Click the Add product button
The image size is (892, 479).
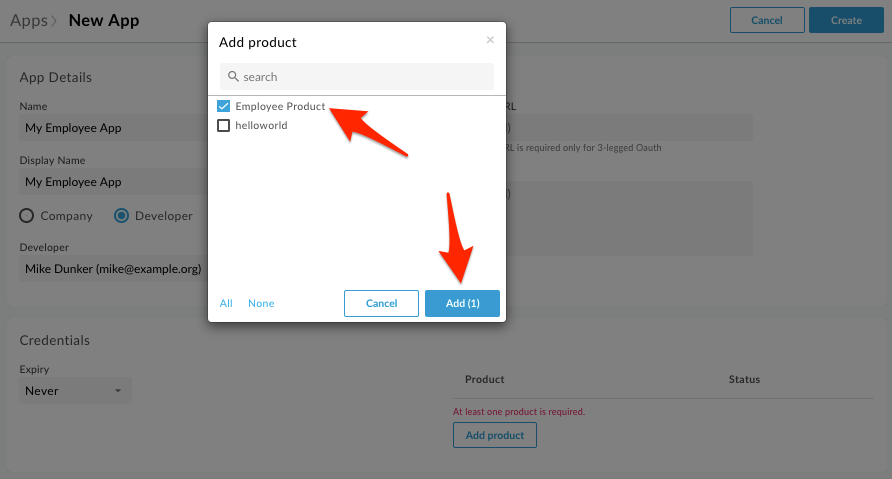tap(495, 435)
